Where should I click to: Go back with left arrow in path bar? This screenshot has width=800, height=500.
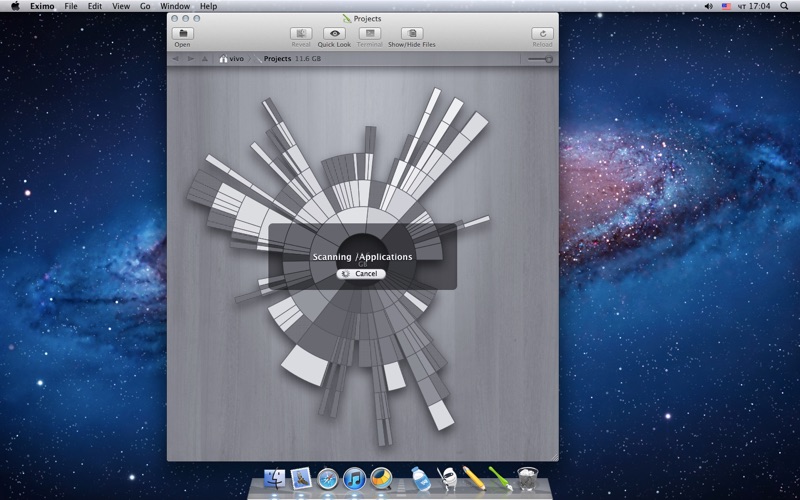pyautogui.click(x=176, y=59)
